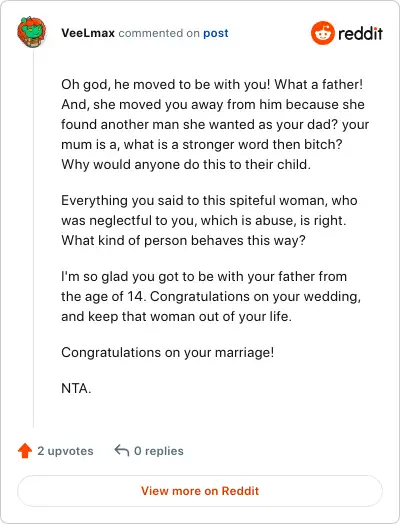Click the first paragraph starting 'Oh god'
The width and height of the screenshot is (400, 524).
(215, 124)
